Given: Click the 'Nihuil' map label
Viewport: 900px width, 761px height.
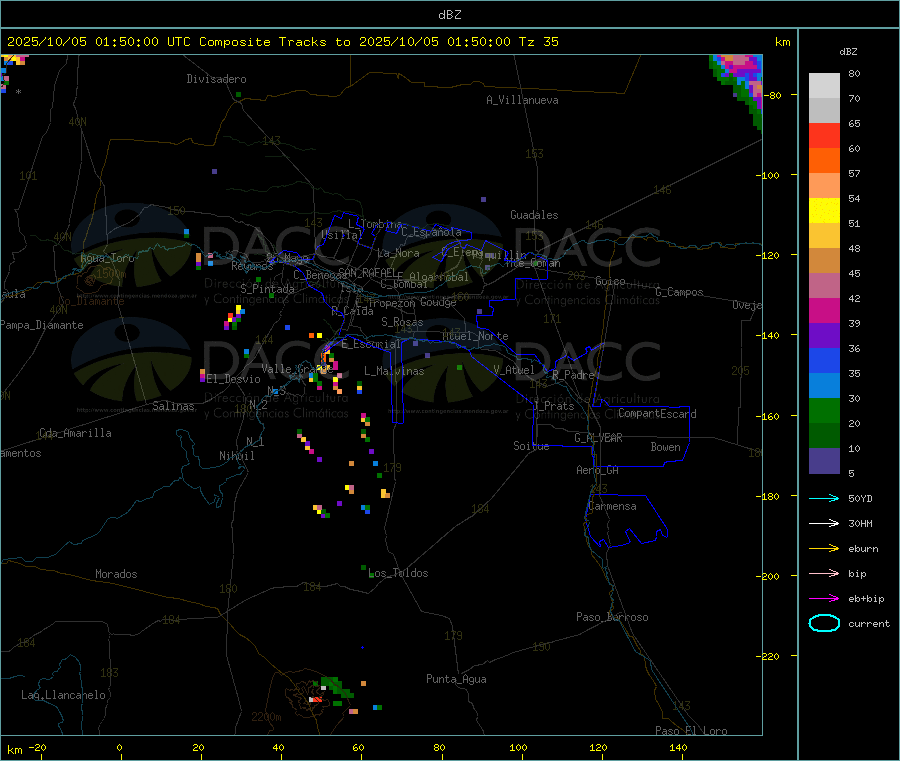Looking at the screenshot, I should pyautogui.click(x=236, y=456).
